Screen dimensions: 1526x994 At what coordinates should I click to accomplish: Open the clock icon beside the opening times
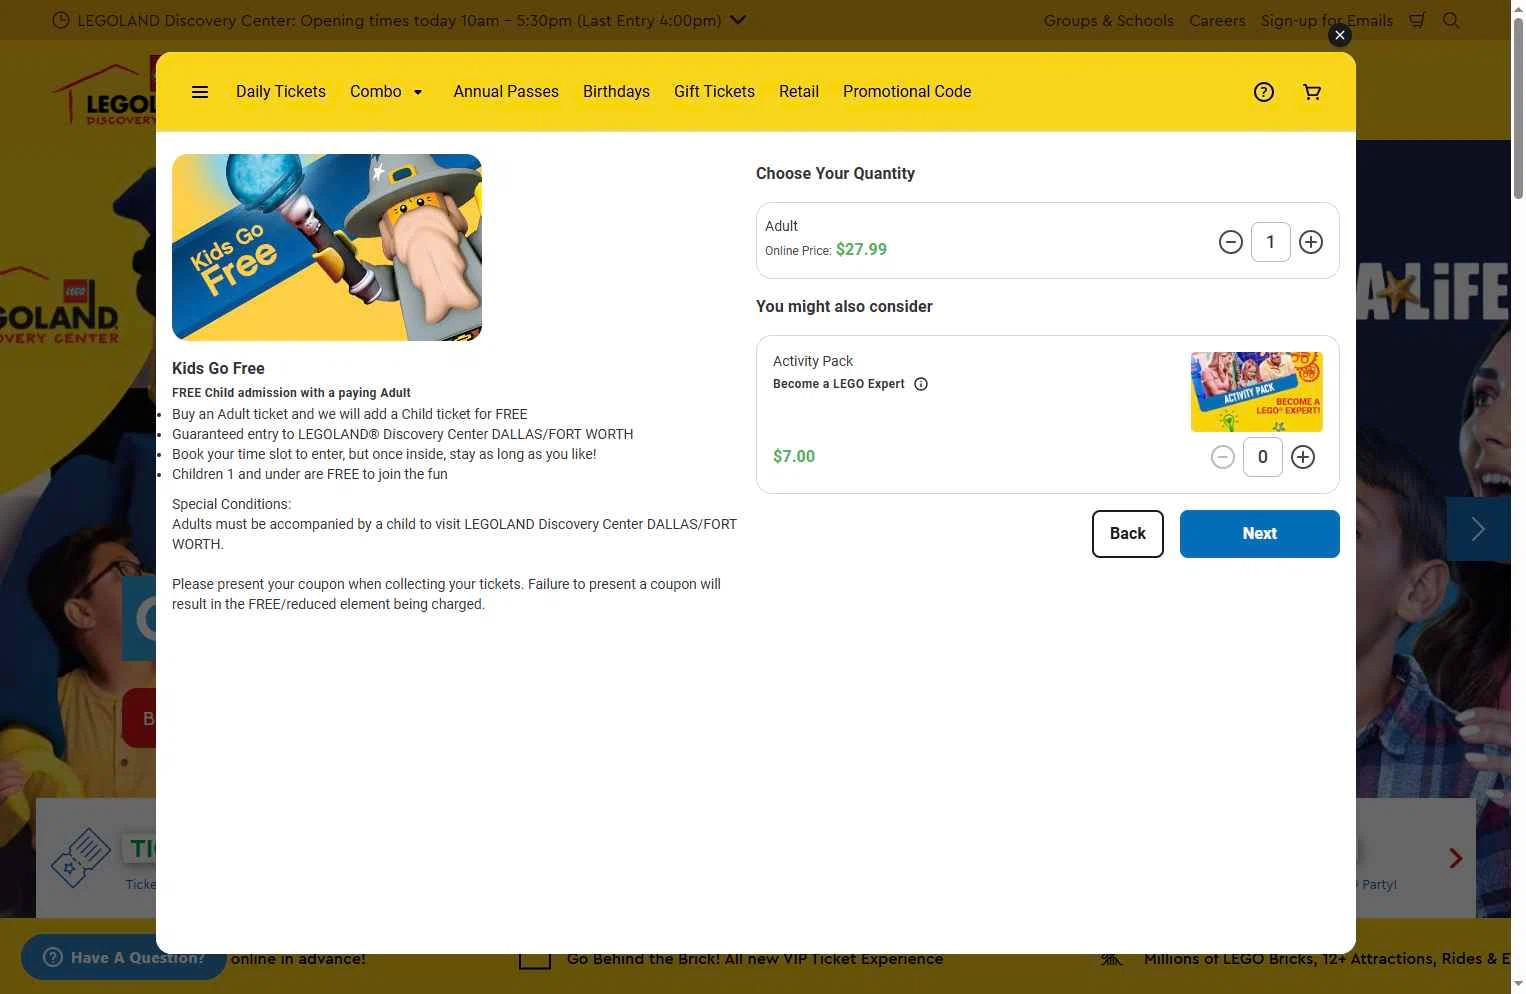pos(61,20)
